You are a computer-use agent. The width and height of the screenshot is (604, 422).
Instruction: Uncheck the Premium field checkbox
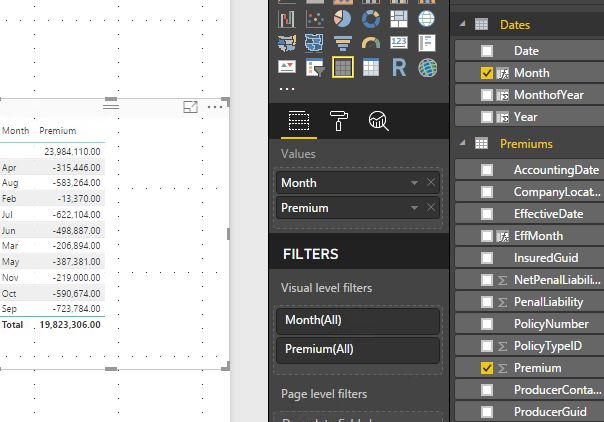click(487, 368)
